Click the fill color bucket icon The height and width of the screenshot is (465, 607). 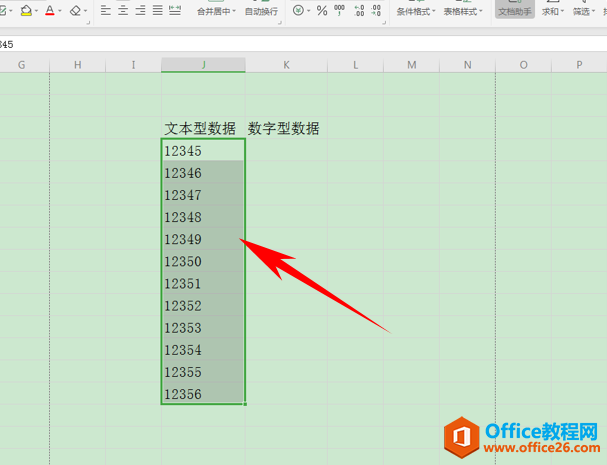[26, 10]
